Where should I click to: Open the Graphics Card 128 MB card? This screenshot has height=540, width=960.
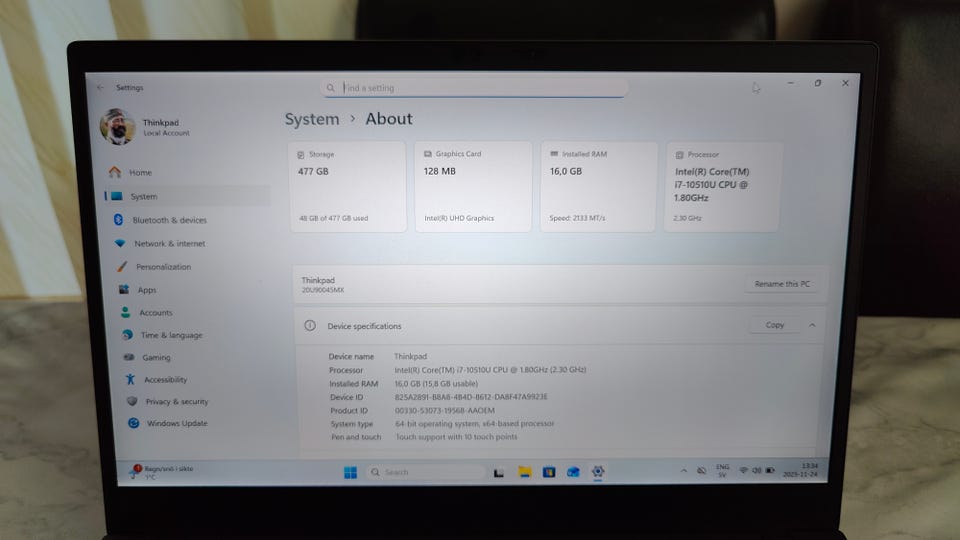(x=473, y=187)
